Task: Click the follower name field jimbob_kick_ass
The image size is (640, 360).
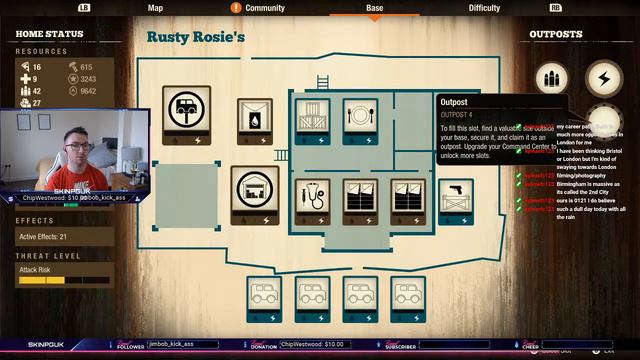Action: click(x=183, y=344)
